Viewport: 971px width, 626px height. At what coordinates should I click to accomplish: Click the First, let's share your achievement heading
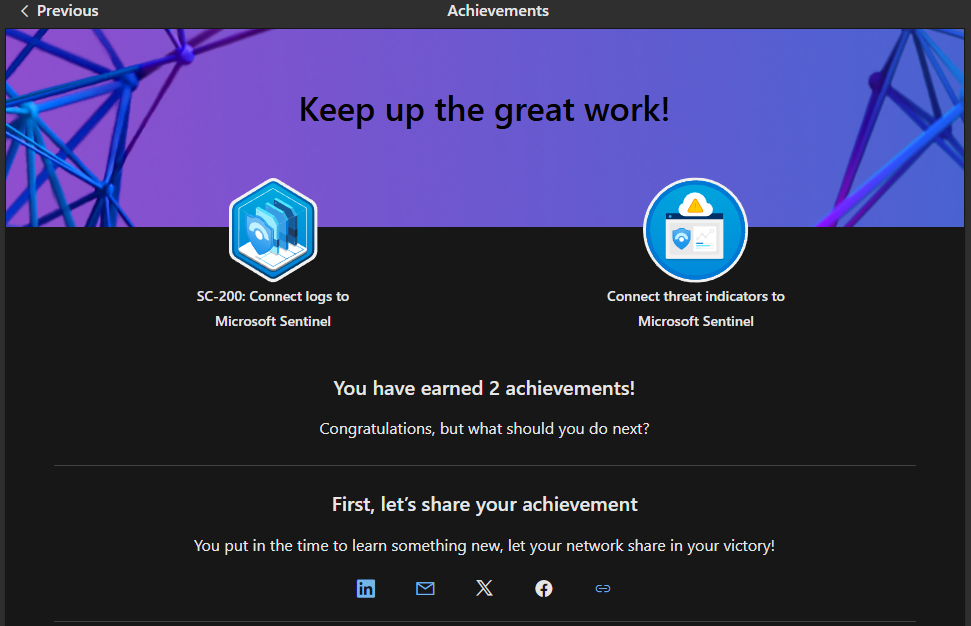pos(484,504)
